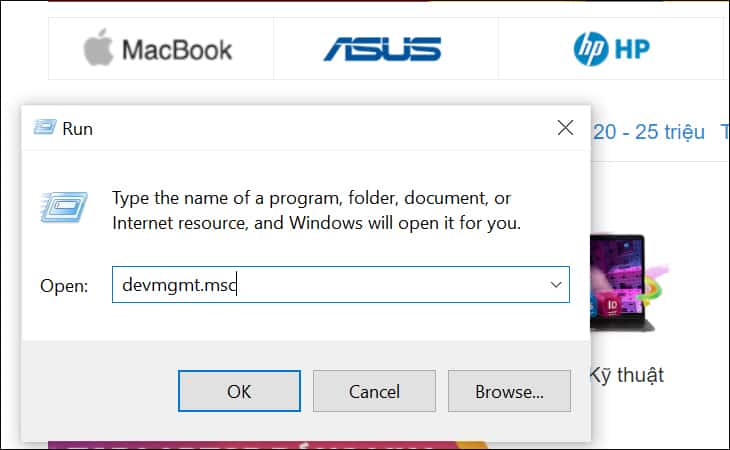The image size is (730, 450).
Task: Click the partially visible filter after 25 triệu
Action: pyautogui.click(x=724, y=132)
